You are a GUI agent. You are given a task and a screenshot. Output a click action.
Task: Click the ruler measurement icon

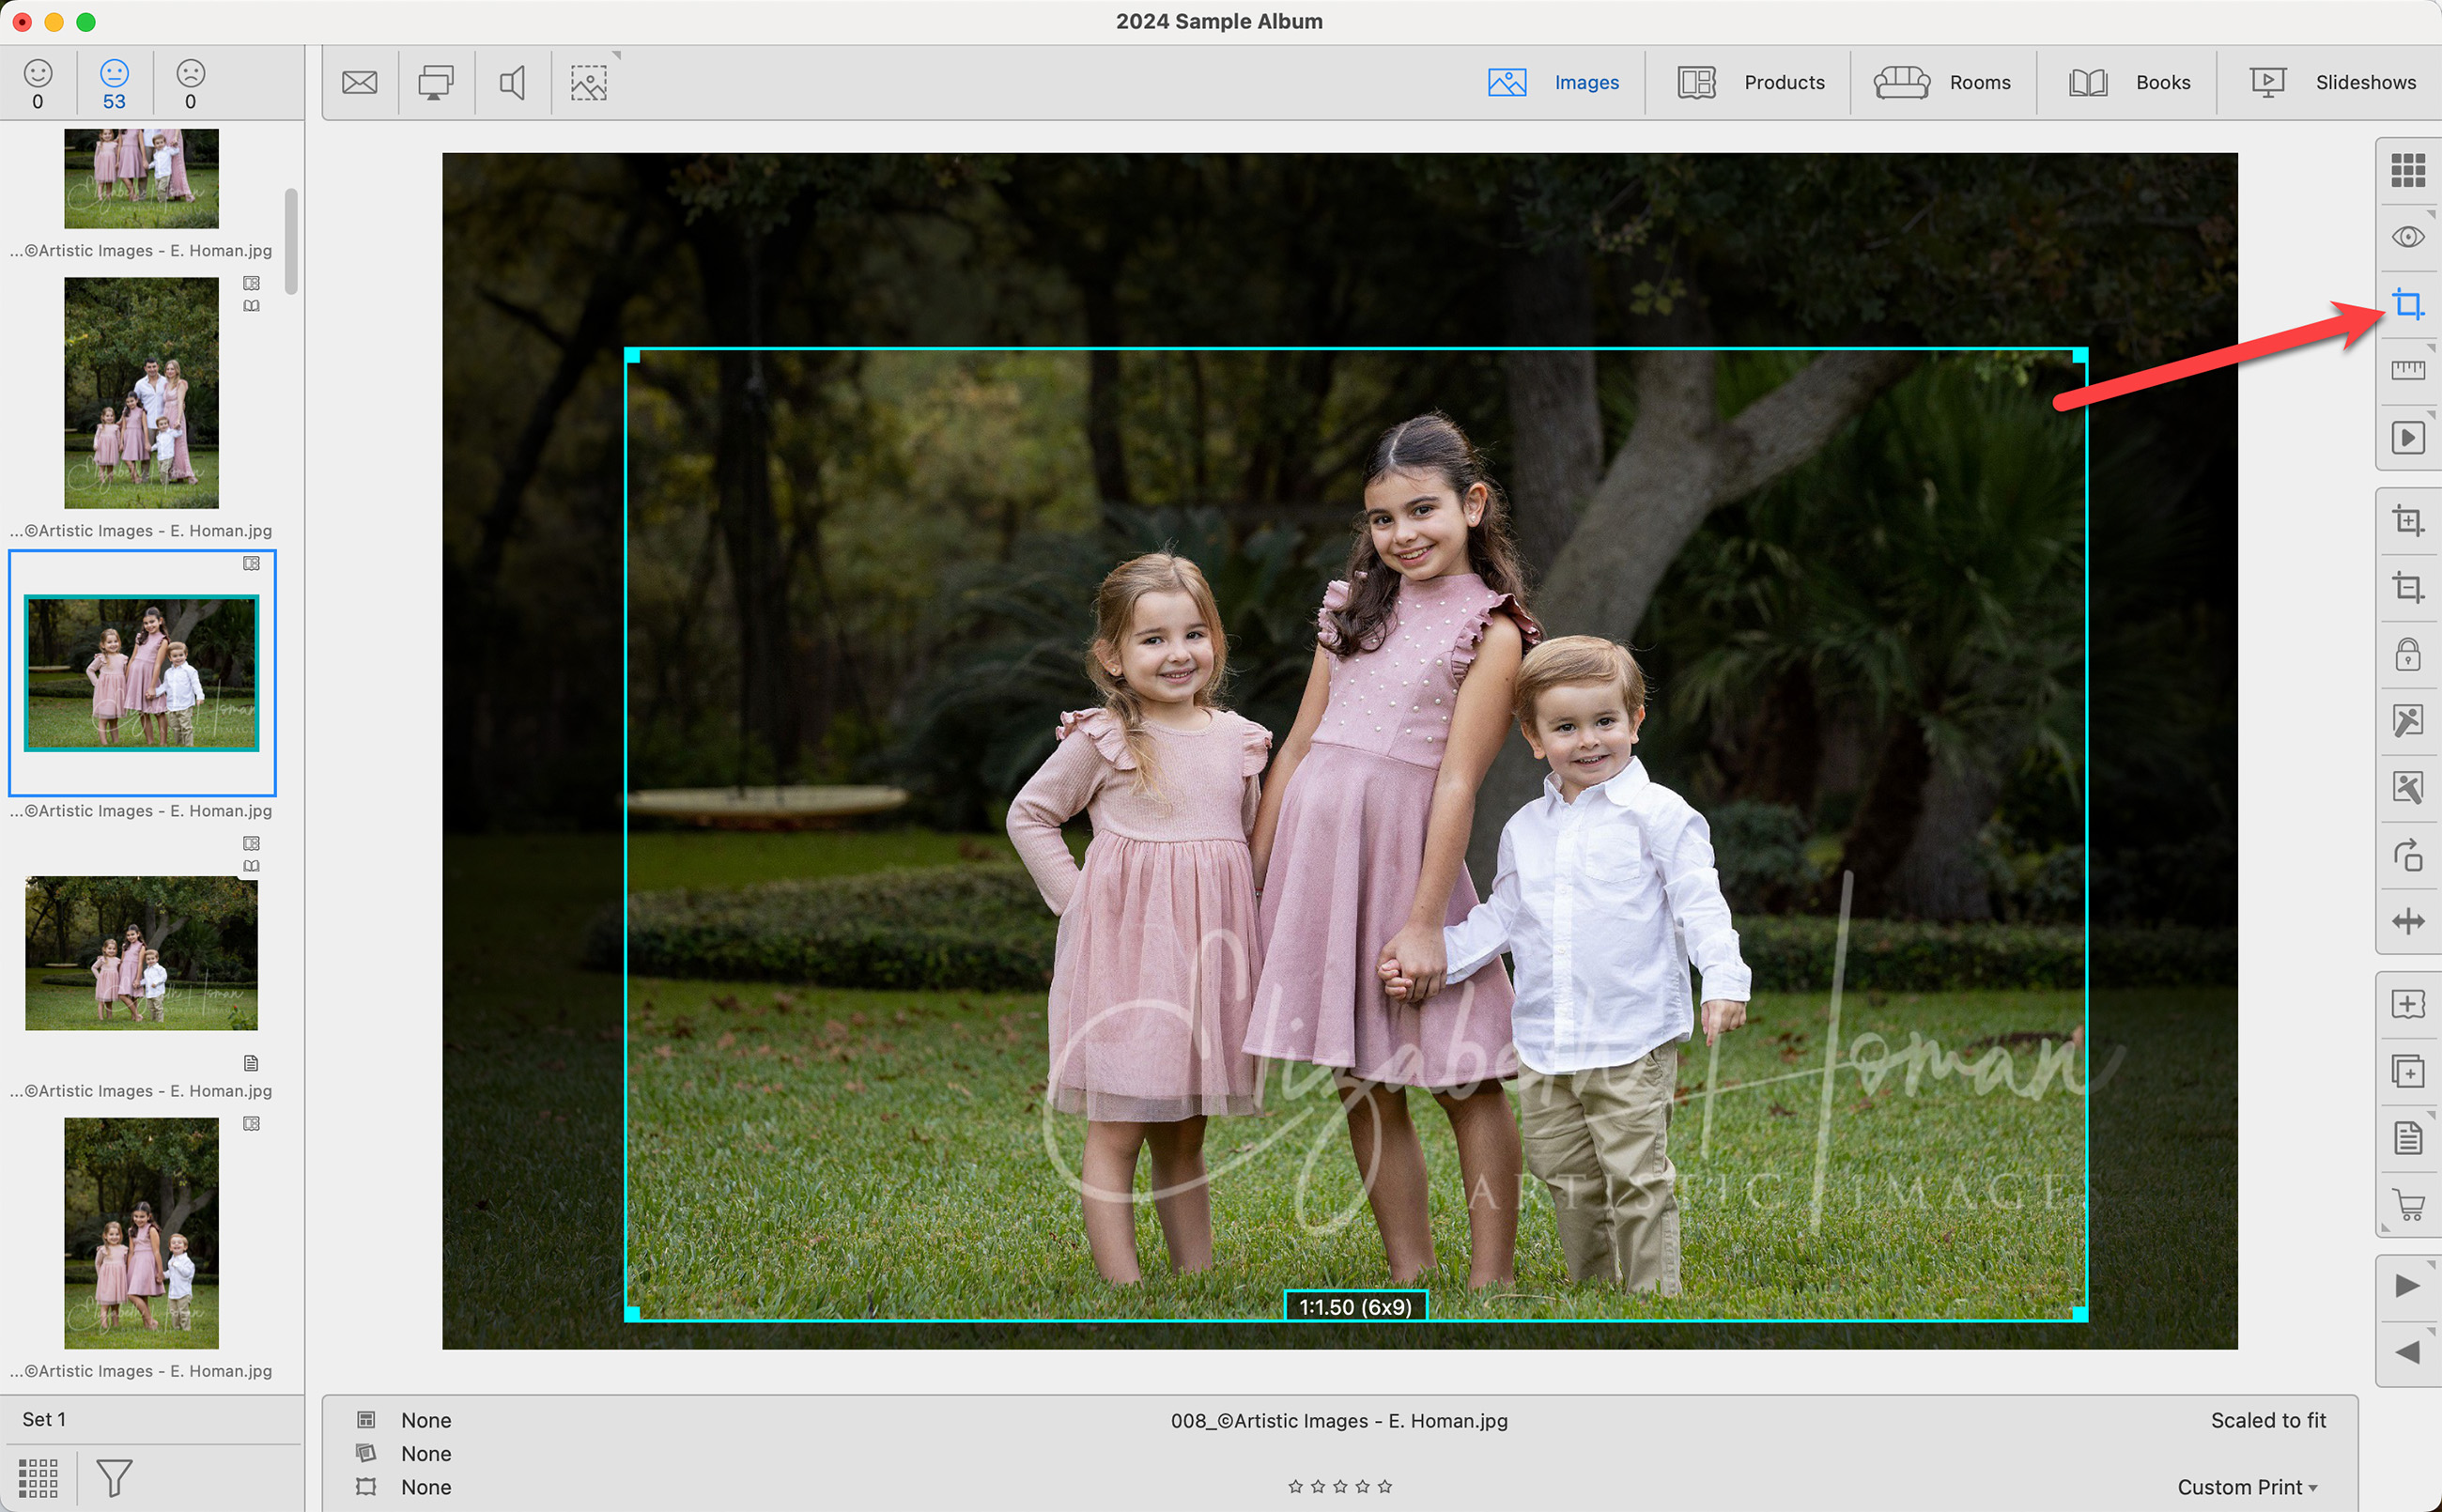pos(2407,371)
